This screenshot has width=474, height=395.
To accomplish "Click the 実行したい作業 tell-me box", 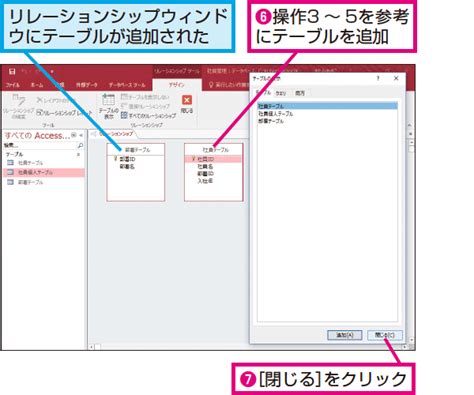I will pyautogui.click(x=228, y=85).
